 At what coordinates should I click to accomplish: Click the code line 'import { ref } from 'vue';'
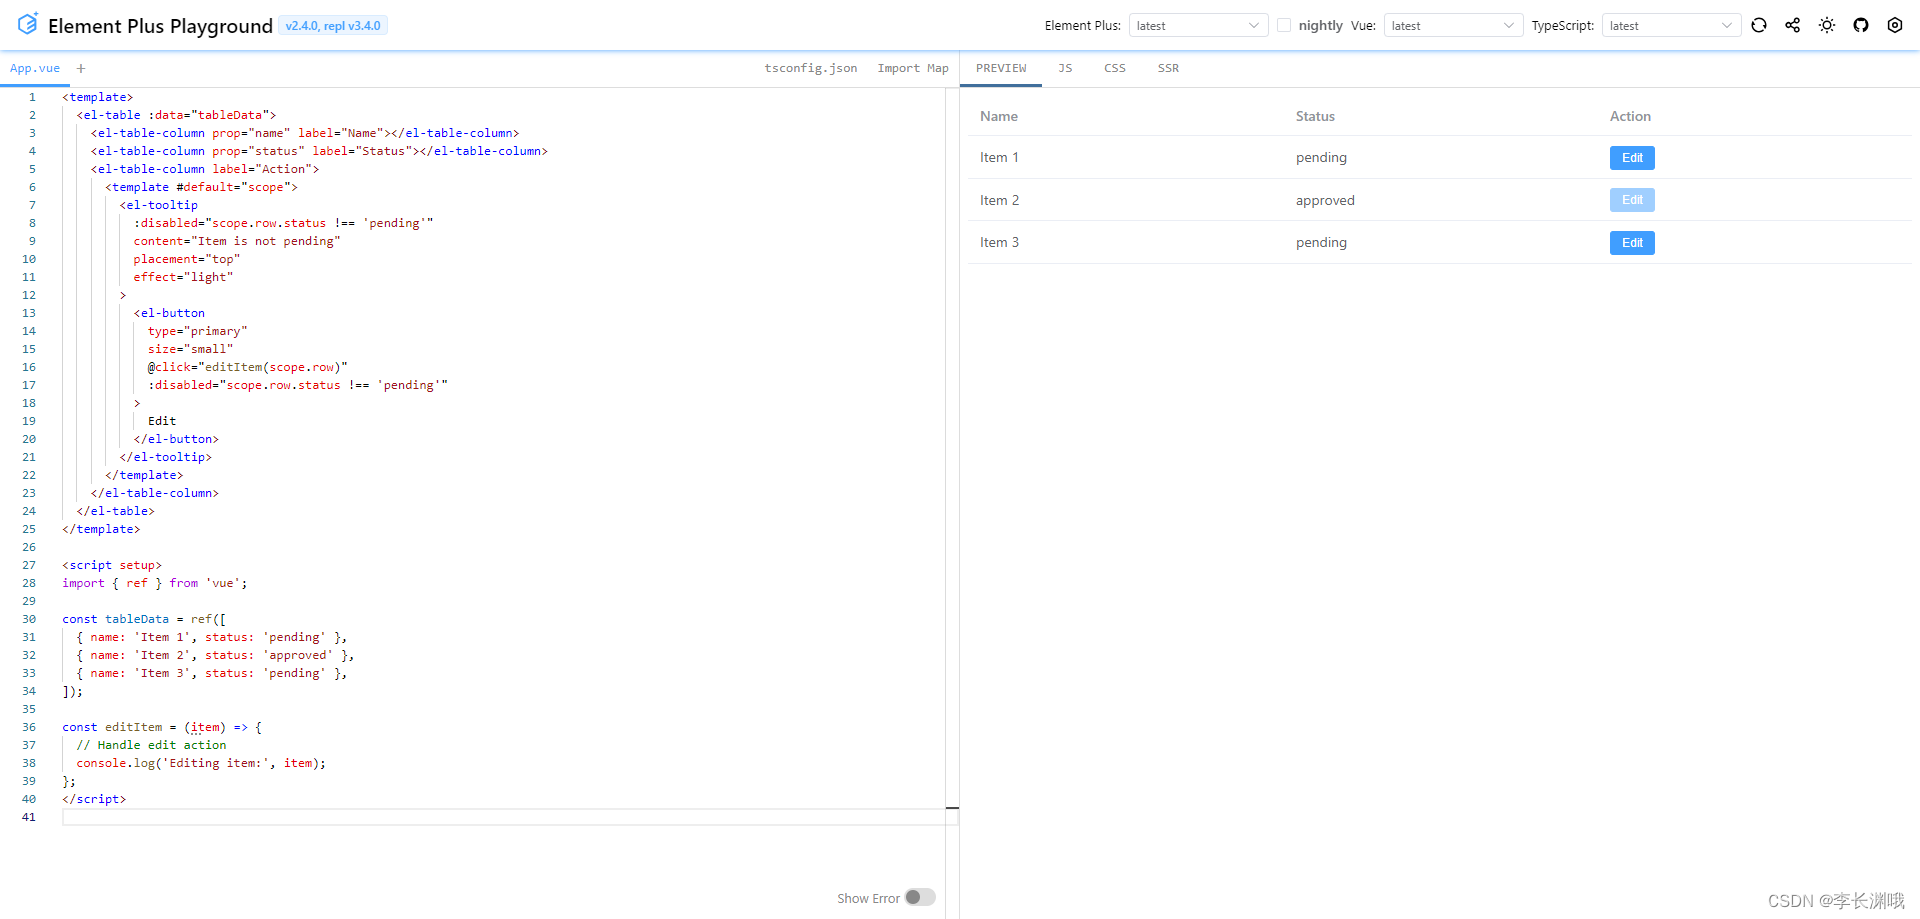pyautogui.click(x=155, y=583)
